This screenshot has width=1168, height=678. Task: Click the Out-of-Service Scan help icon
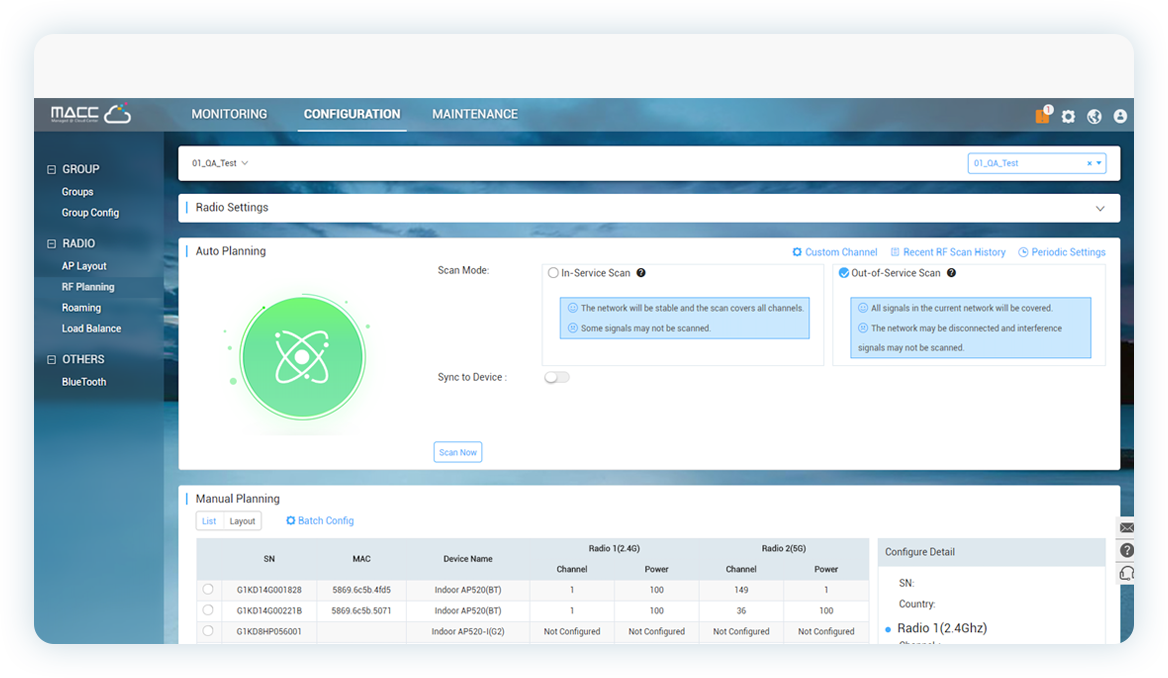(951, 273)
